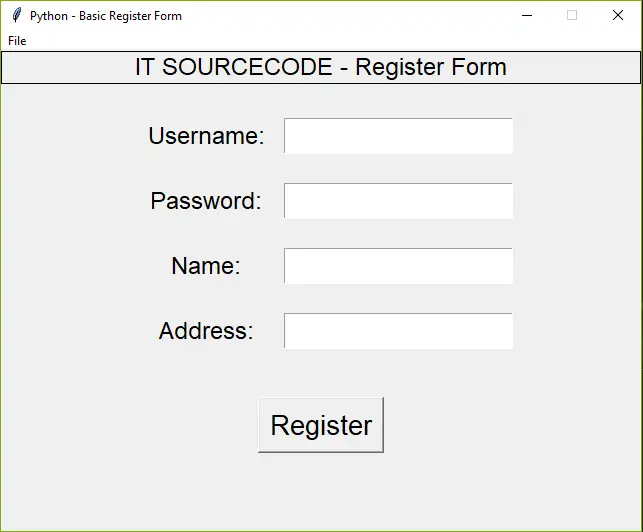
Task: Select the Name entry field
Action: pos(398,266)
